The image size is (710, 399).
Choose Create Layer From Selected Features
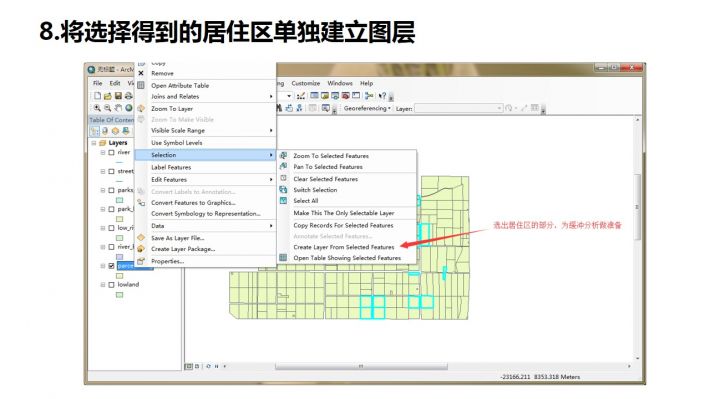click(344, 247)
